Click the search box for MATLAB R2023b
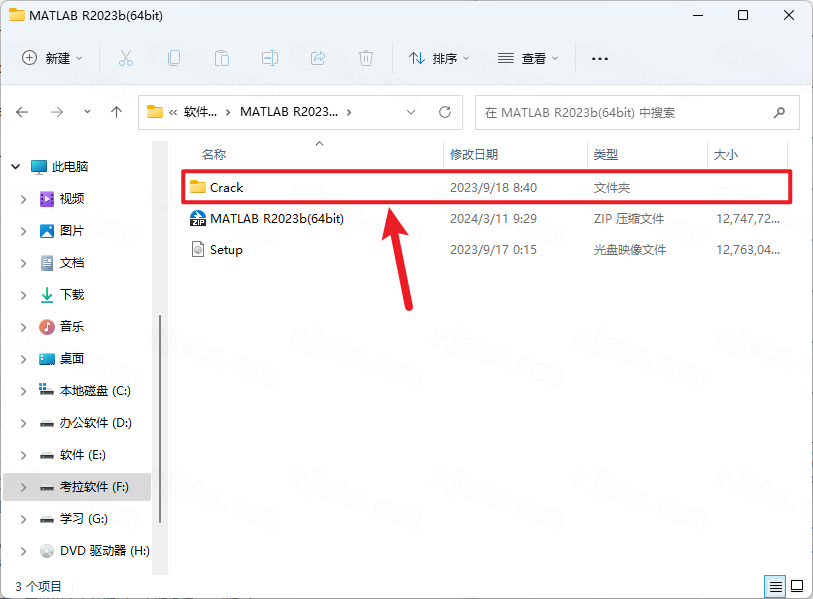Screen dimensions: 813x599 click(x=625, y=113)
